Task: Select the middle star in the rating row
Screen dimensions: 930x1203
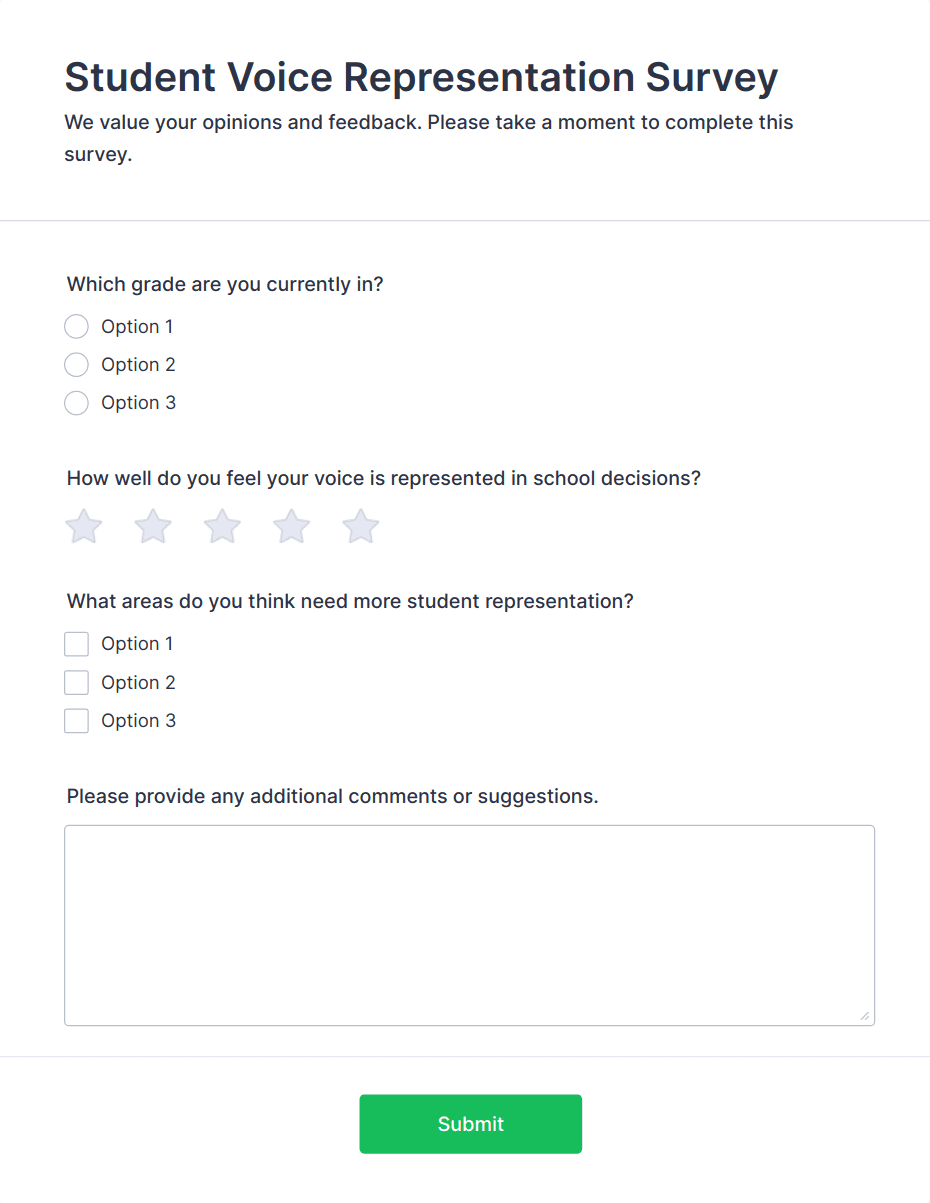Action: (222, 526)
